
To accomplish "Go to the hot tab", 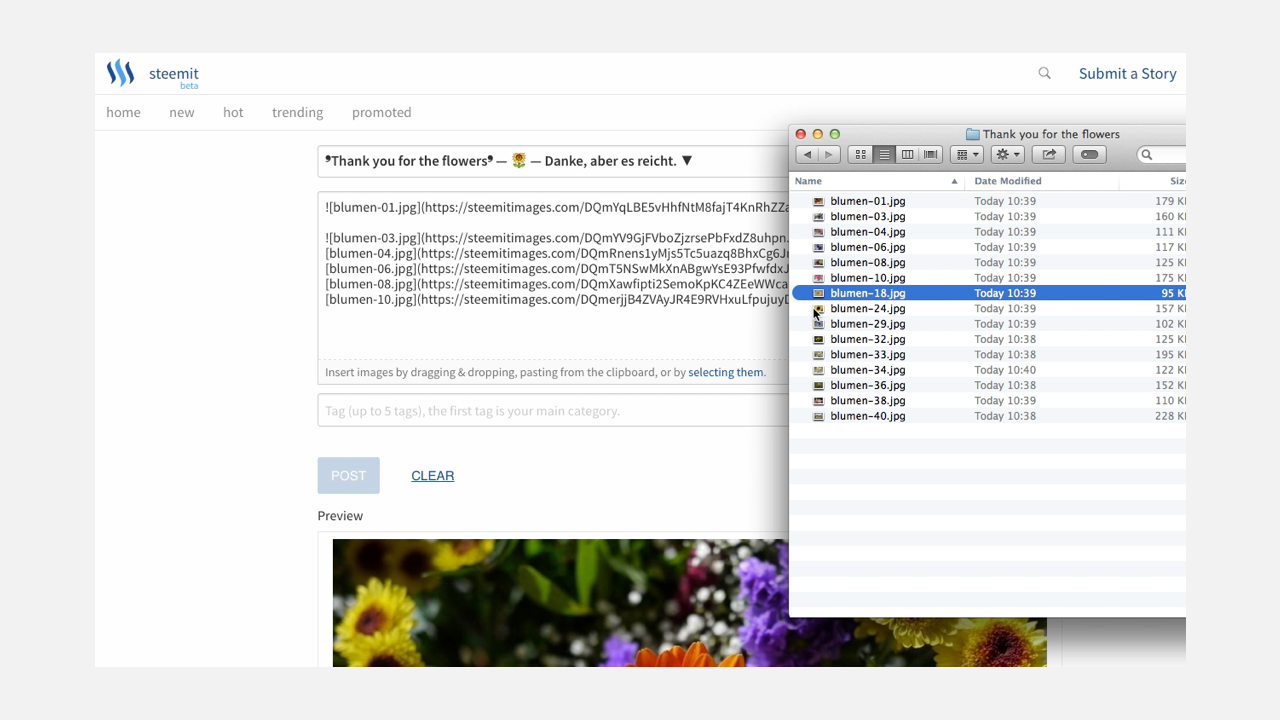I will (x=233, y=112).
